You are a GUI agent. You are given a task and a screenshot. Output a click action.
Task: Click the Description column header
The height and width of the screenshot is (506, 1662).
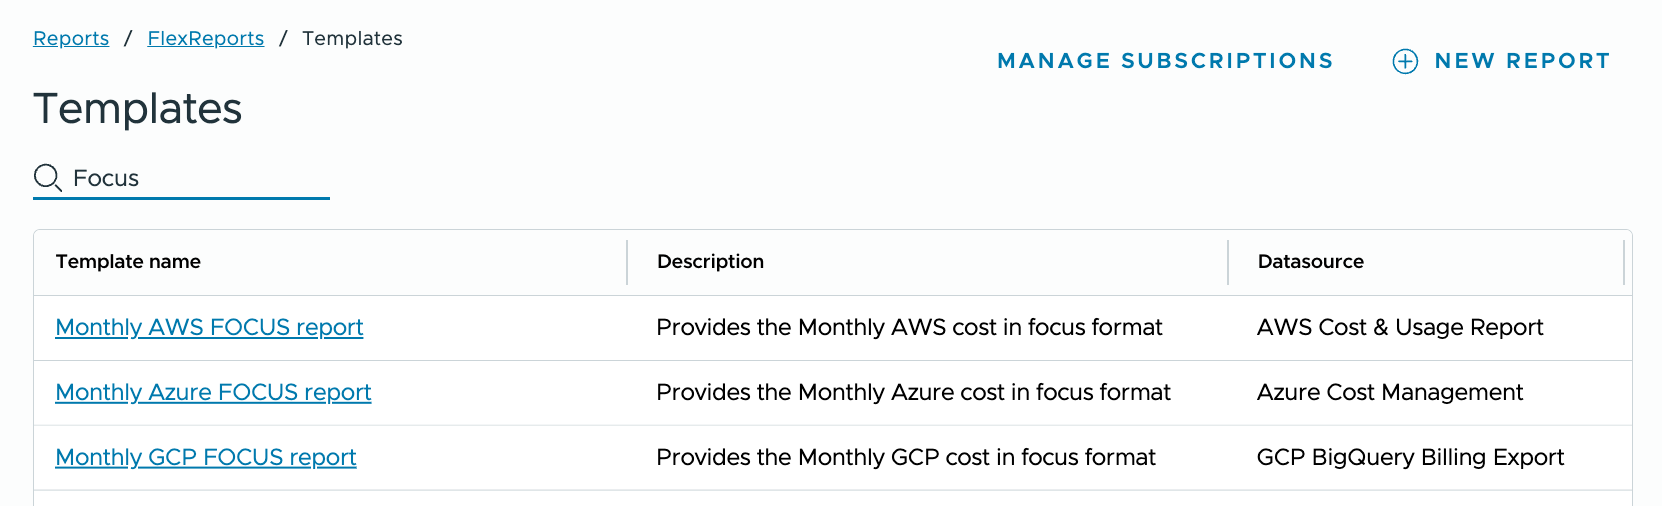pos(710,262)
